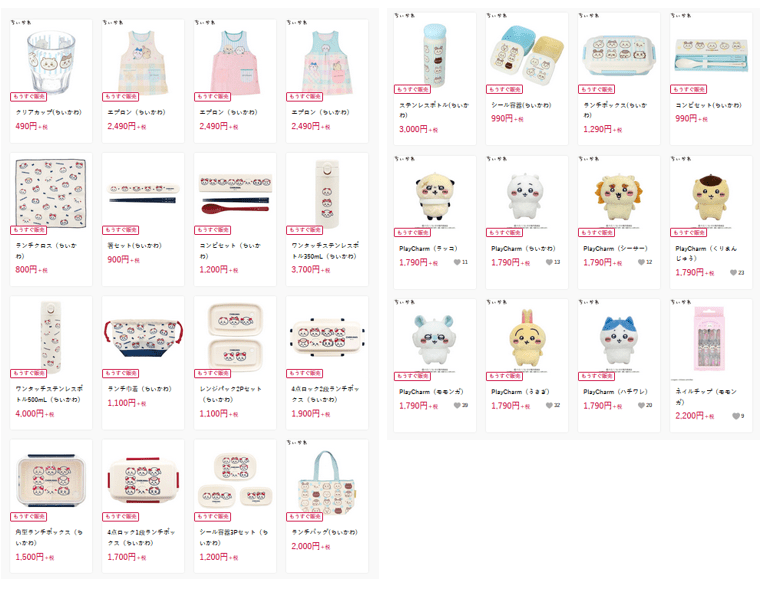Select the lunch cloth product image
This screenshot has width=761, height=591.
[x=51, y=193]
